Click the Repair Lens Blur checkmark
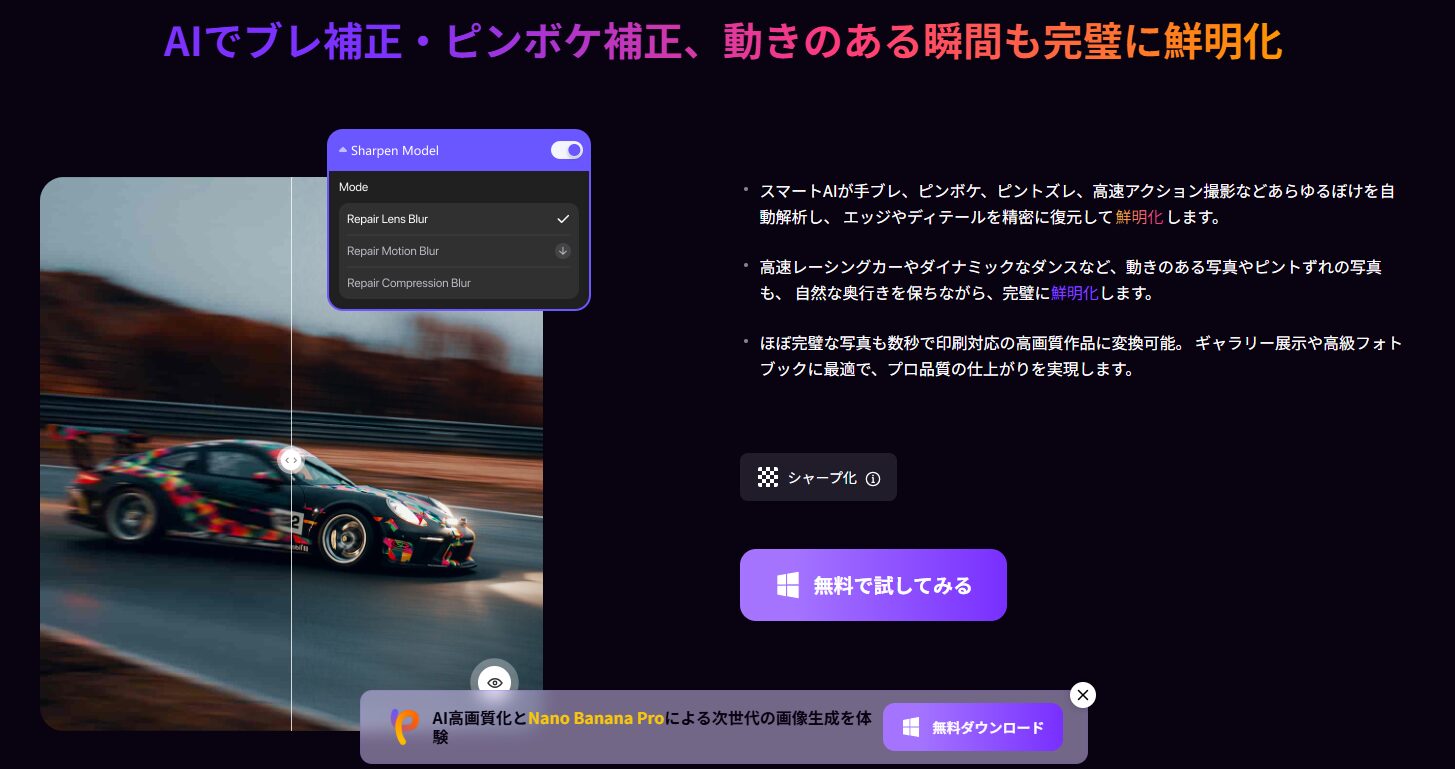 pyautogui.click(x=563, y=219)
